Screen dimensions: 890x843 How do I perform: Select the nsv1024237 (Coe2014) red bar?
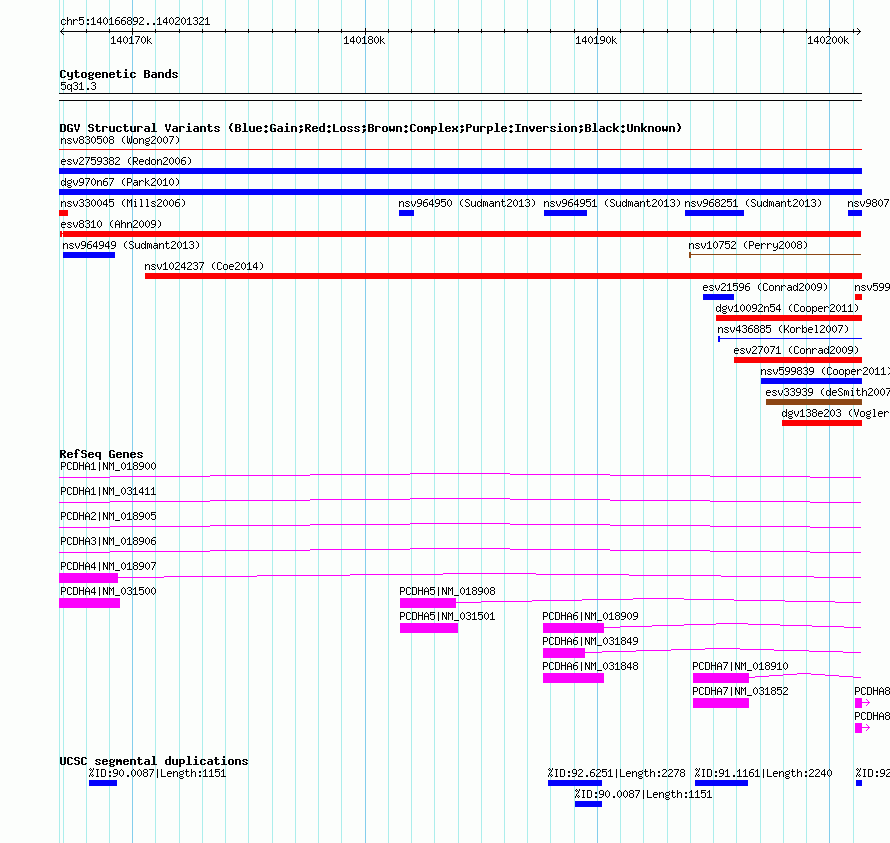503,276
